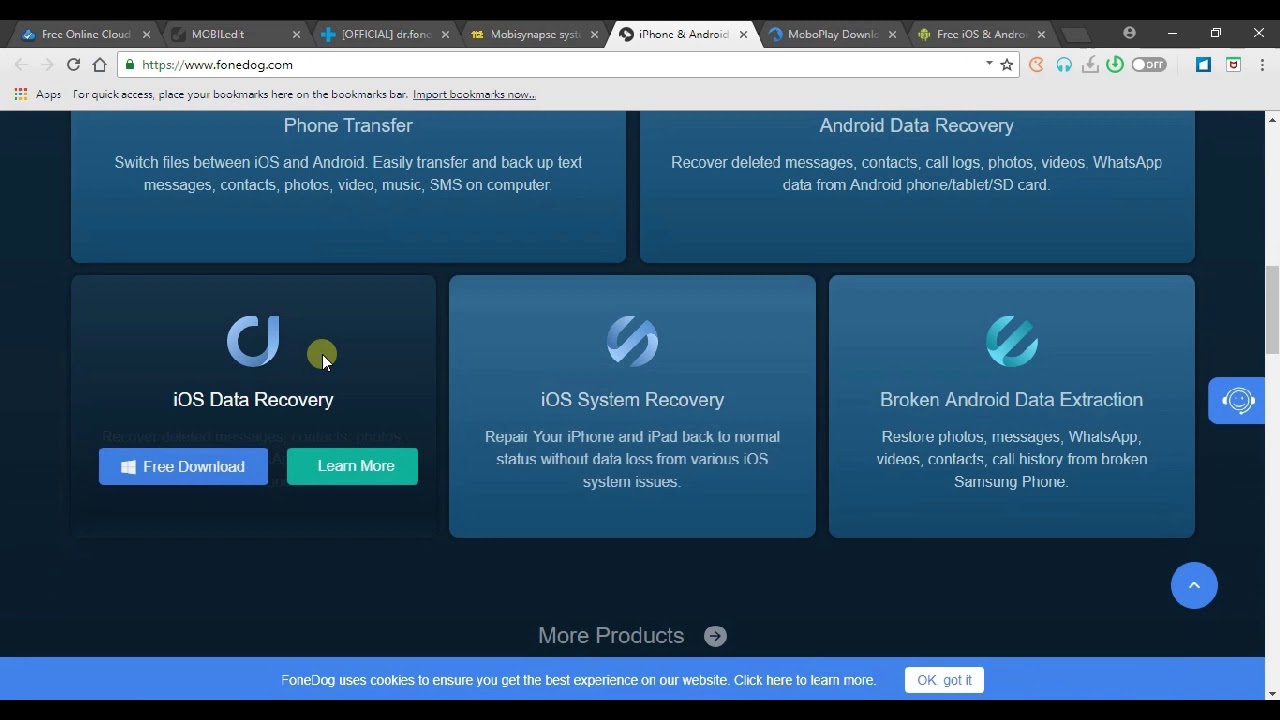Close the dr.fone tab
1280x720 pixels.
click(x=445, y=34)
